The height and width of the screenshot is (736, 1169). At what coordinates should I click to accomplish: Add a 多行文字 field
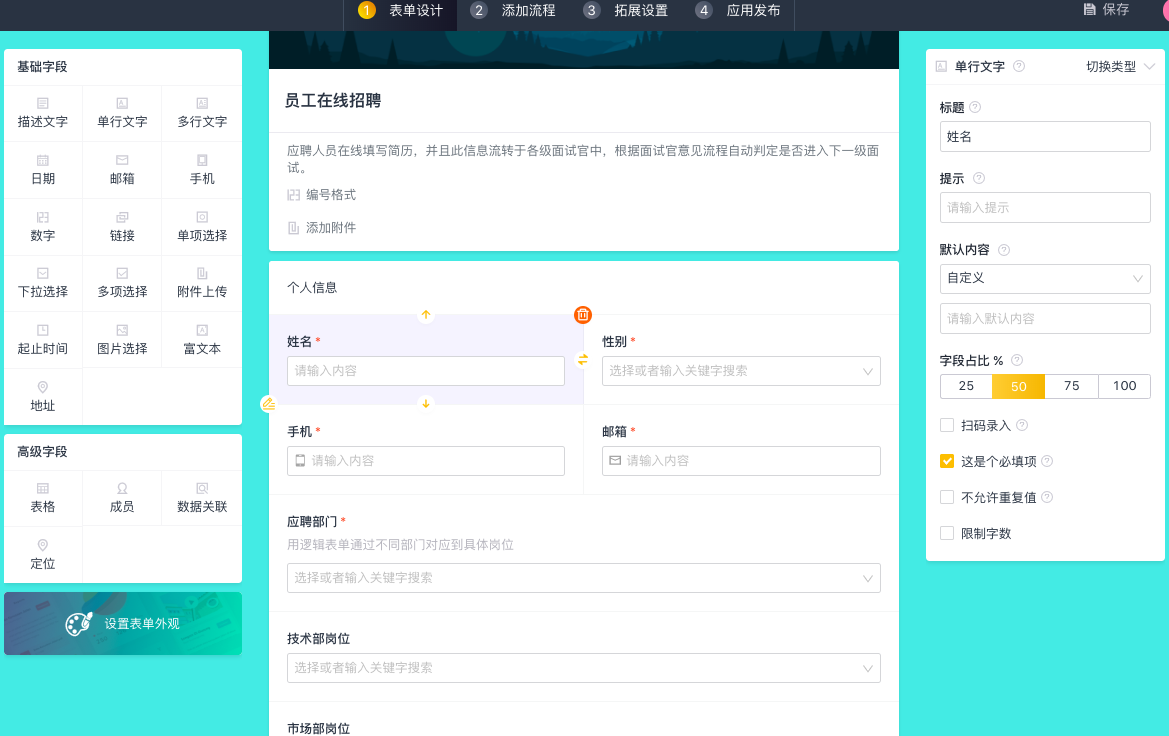(202, 113)
